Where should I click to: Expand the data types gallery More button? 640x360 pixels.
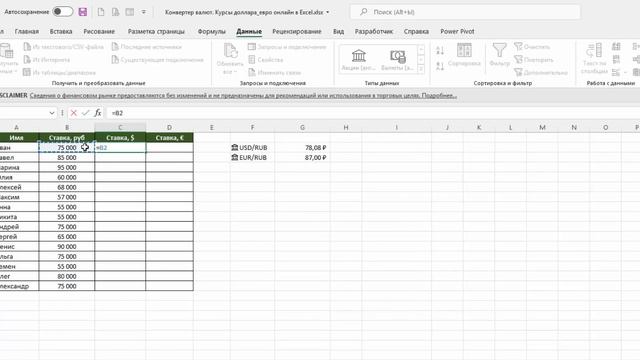pyautogui.click(x=421, y=69)
